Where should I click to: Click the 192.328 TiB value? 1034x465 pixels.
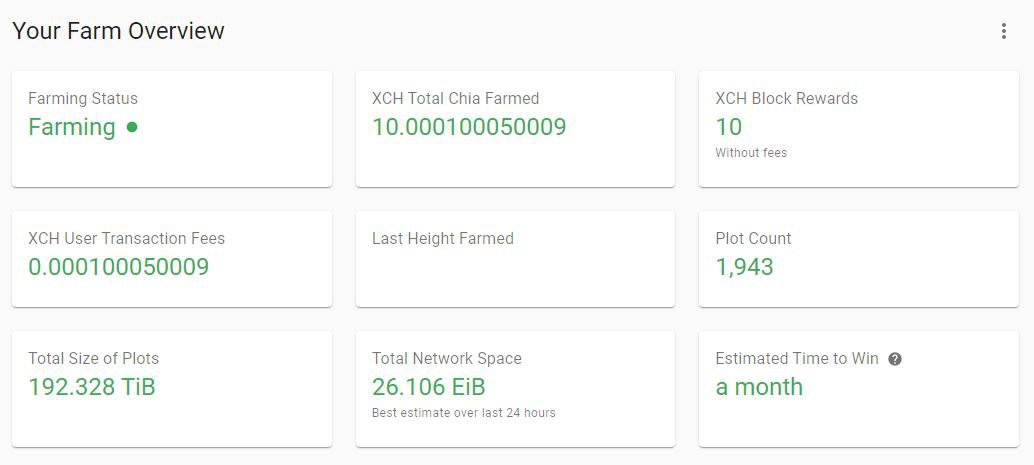pos(92,387)
